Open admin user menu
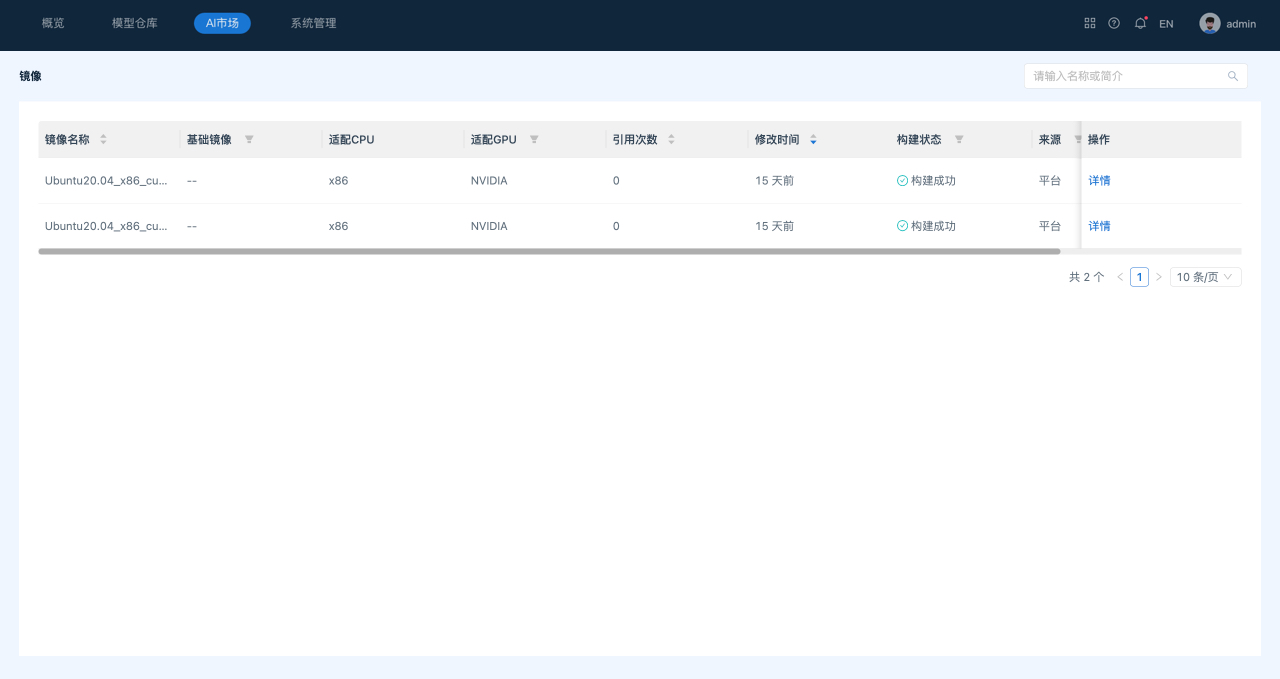 pyautogui.click(x=1228, y=23)
